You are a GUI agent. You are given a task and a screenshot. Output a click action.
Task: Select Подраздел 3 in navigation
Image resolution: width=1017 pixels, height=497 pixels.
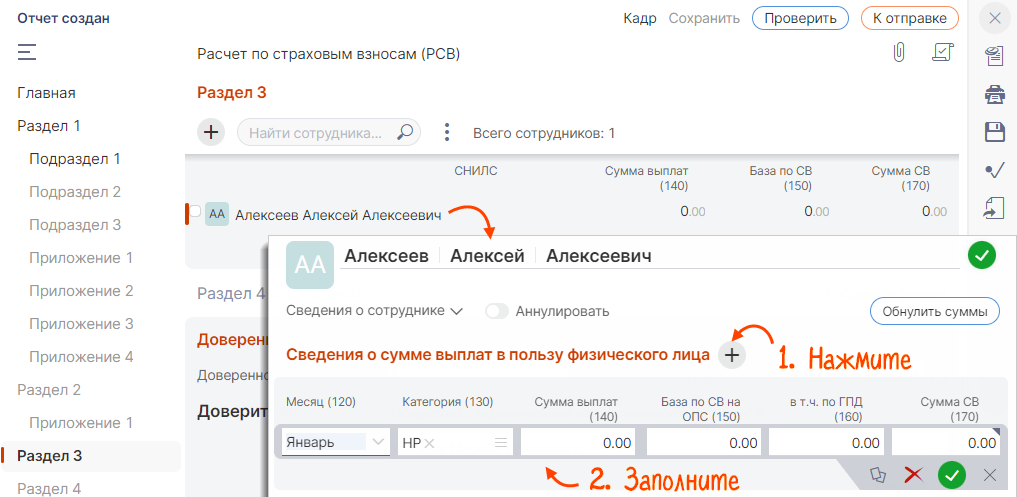[x=75, y=225]
